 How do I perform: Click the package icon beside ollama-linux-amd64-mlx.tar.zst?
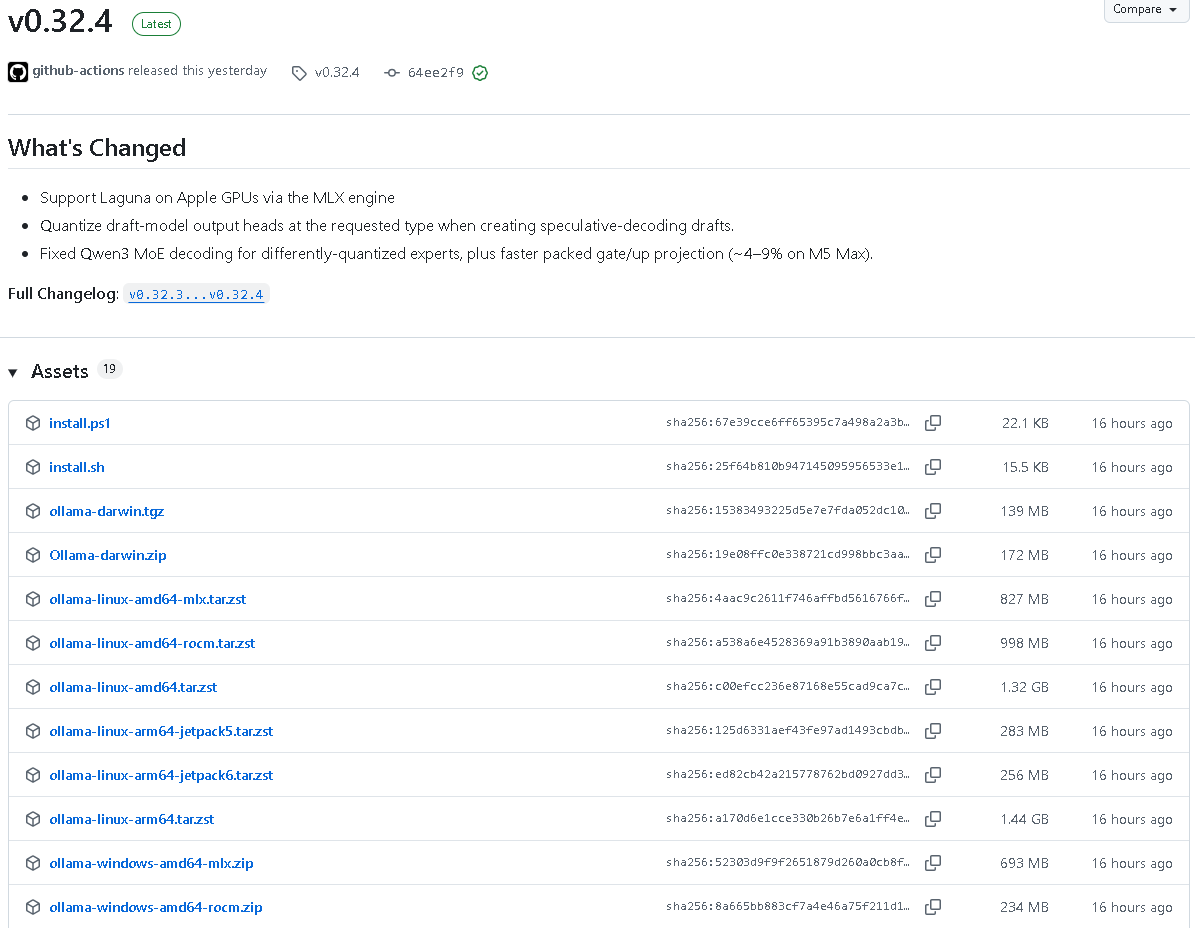click(x=33, y=600)
